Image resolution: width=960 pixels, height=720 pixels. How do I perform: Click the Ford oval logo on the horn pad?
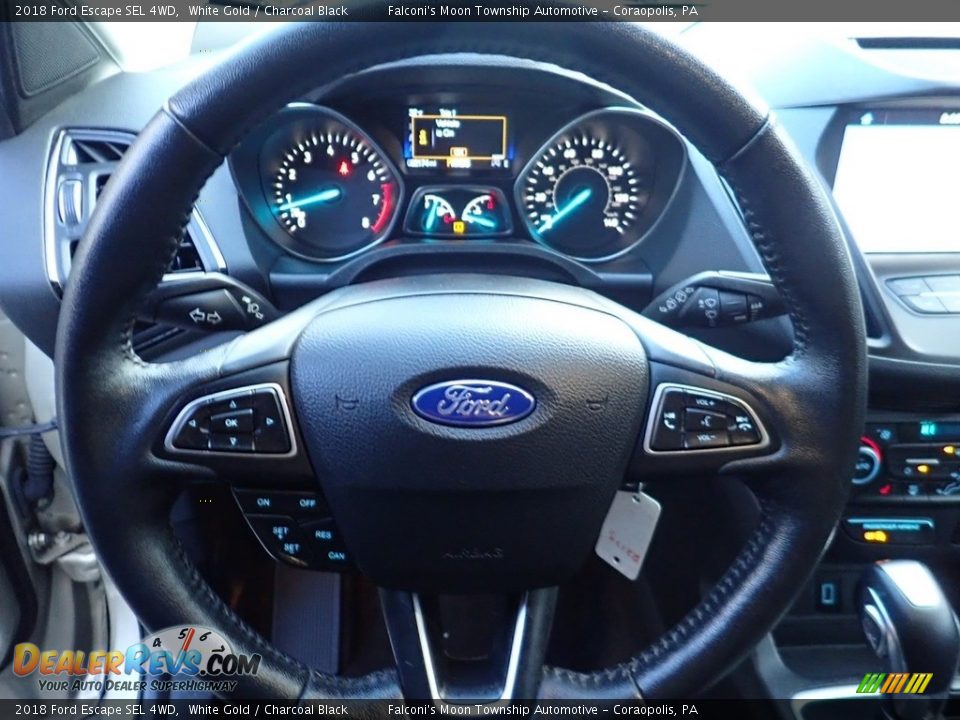click(x=473, y=403)
